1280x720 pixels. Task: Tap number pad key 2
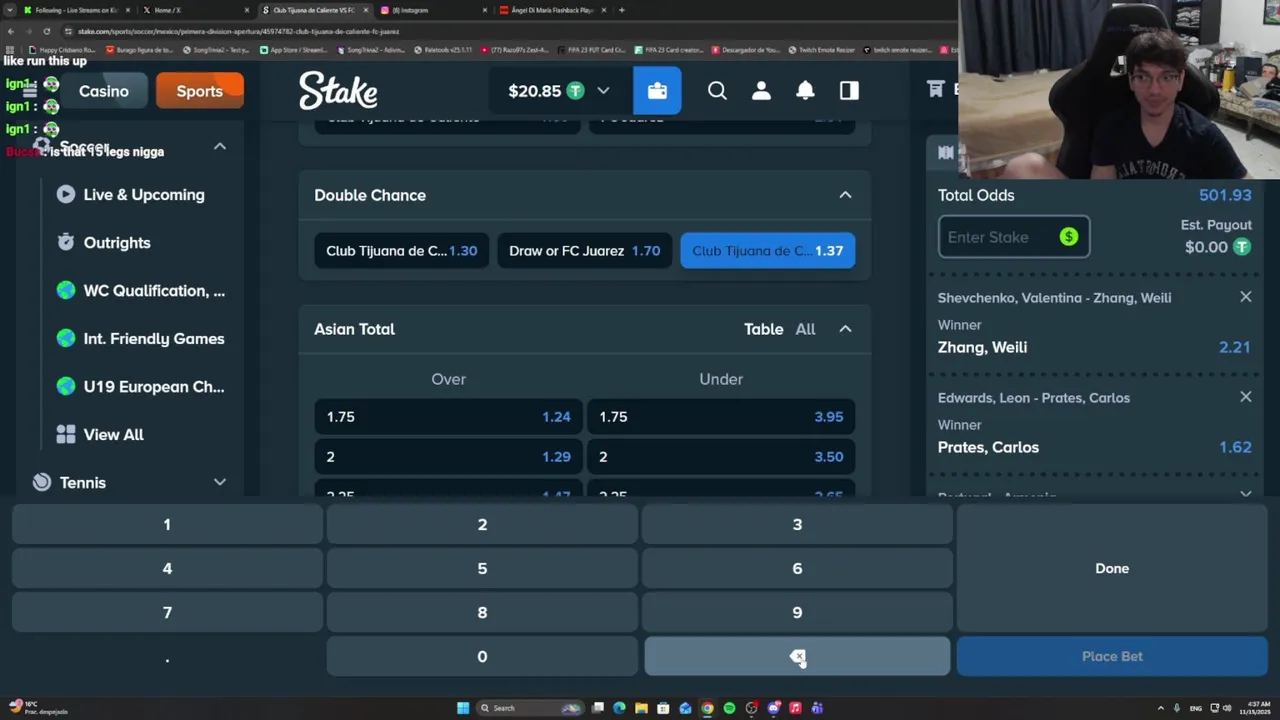[x=482, y=524]
